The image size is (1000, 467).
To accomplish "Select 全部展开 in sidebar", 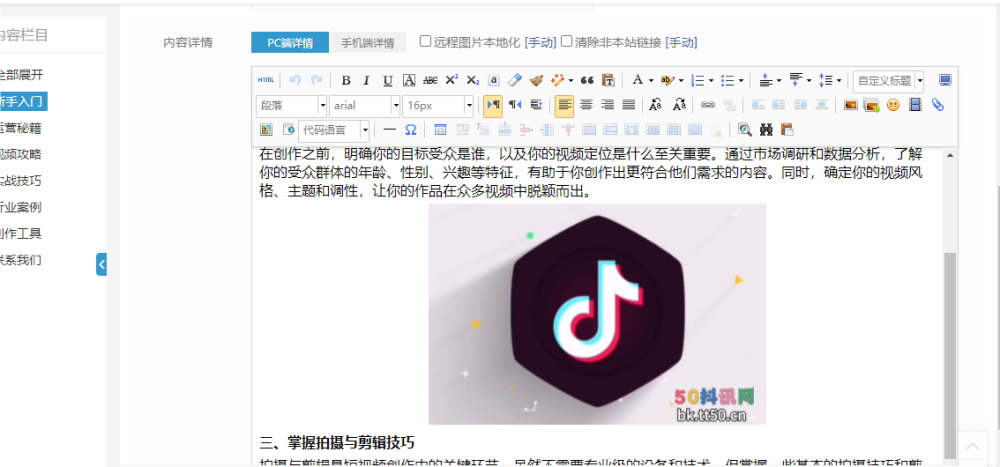I will [20, 75].
